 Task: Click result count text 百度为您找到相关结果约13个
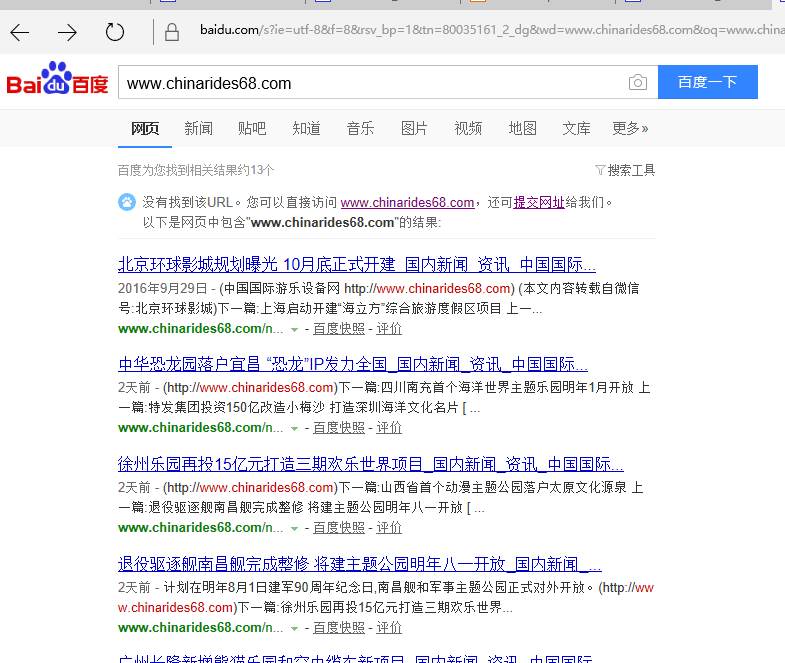click(196, 170)
